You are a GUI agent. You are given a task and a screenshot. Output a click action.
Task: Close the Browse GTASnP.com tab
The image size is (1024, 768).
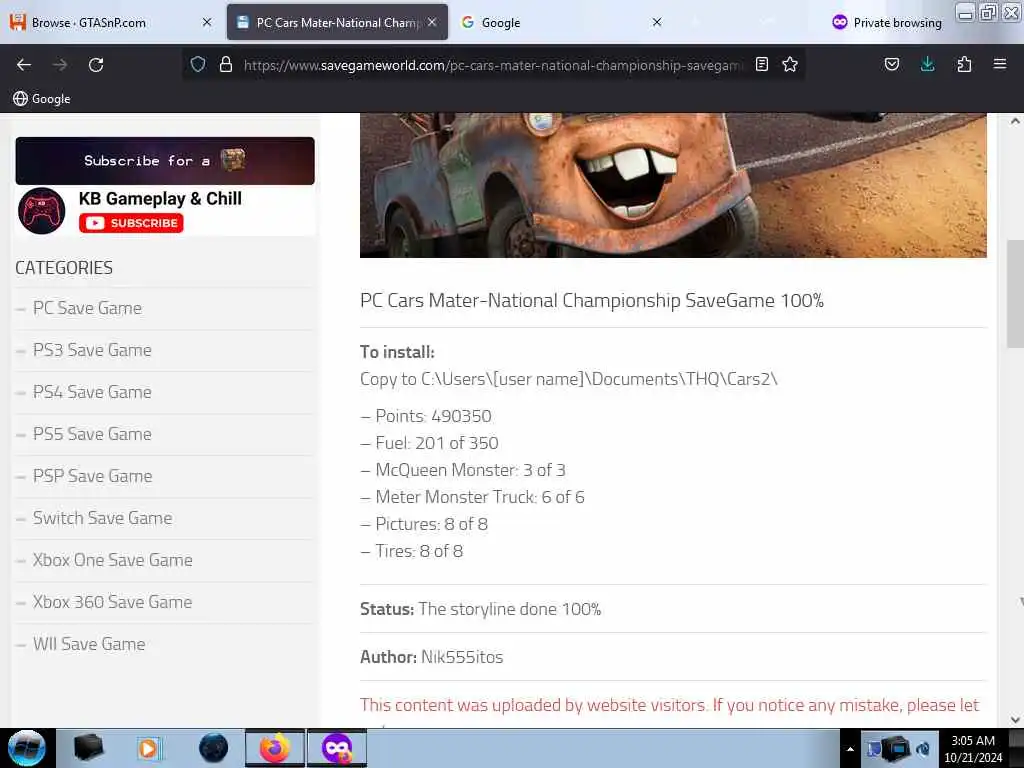pyautogui.click(x=207, y=22)
